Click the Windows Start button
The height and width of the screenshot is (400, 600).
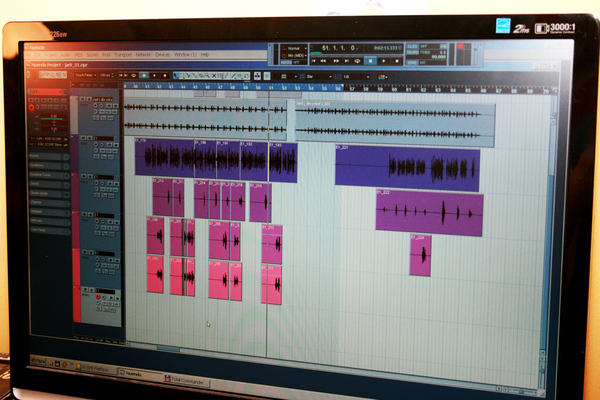(x=38, y=360)
